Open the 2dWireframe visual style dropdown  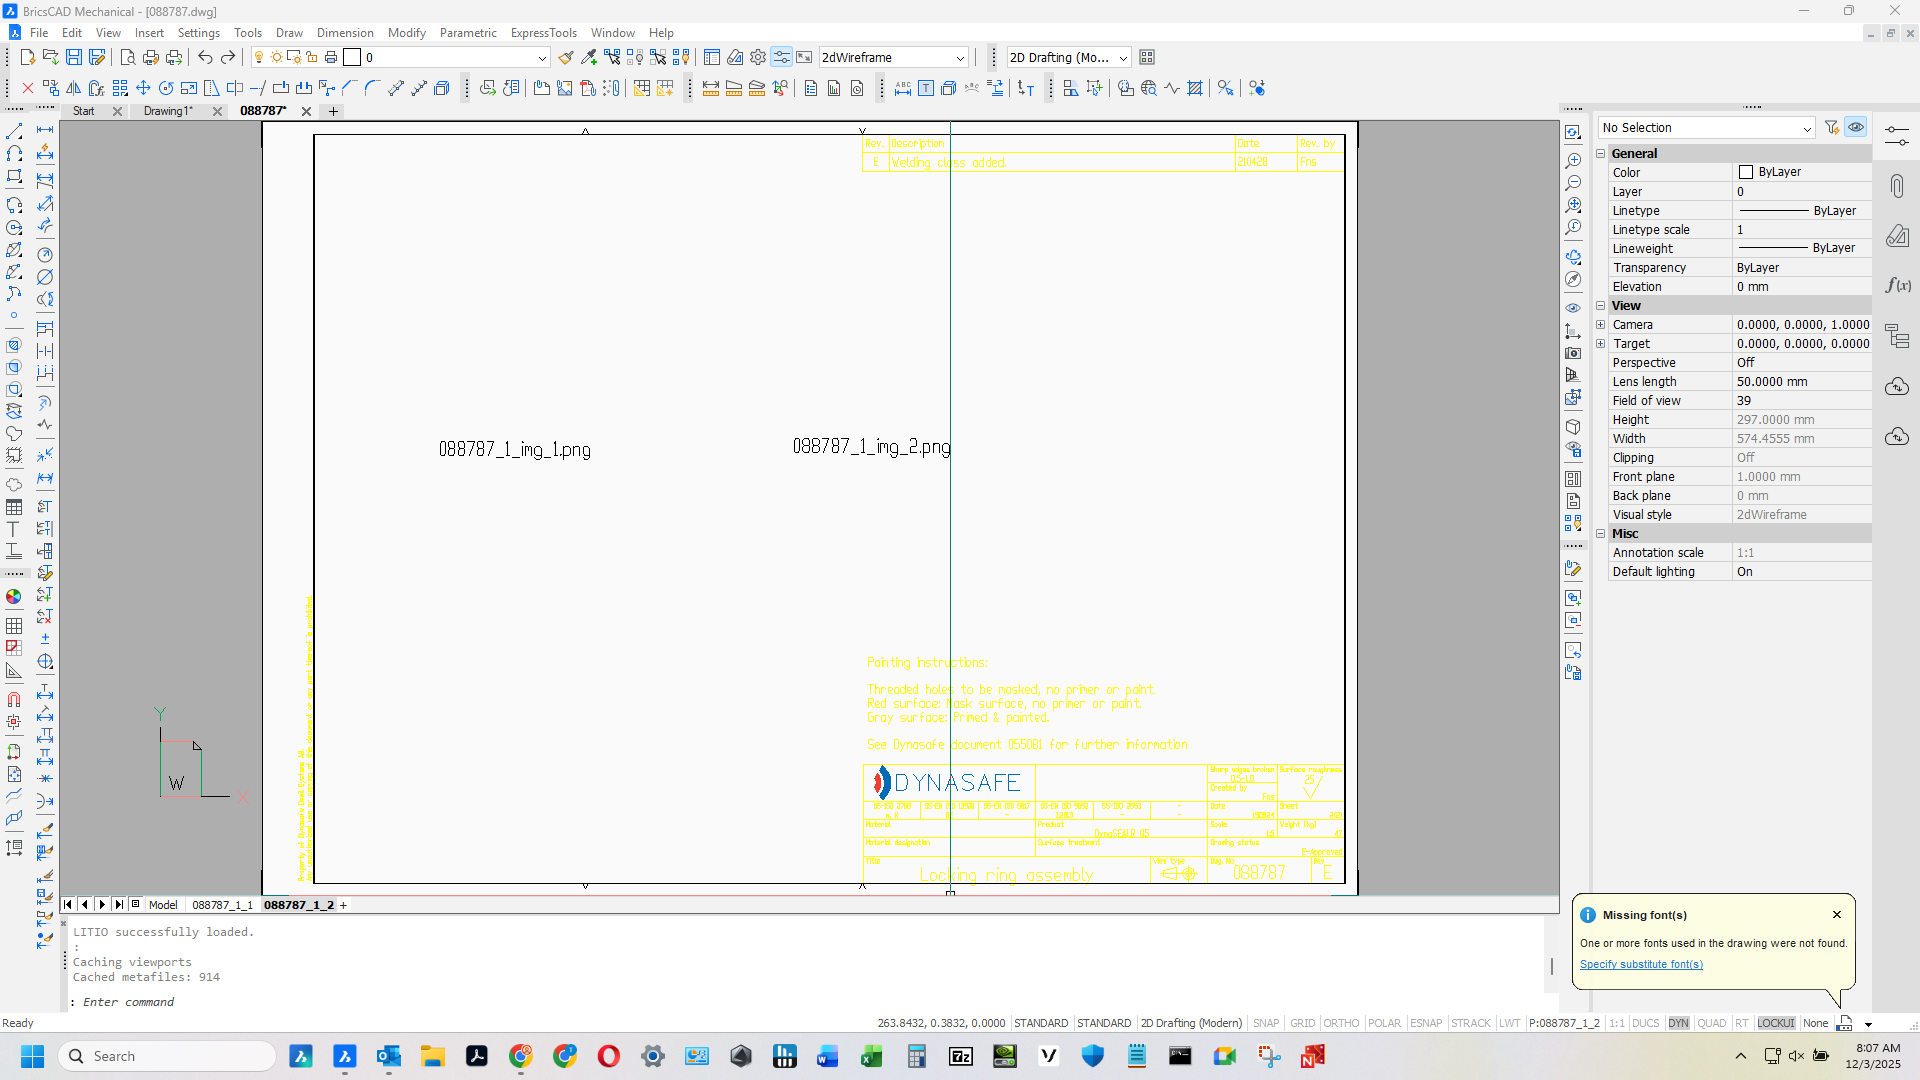pyautogui.click(x=893, y=58)
